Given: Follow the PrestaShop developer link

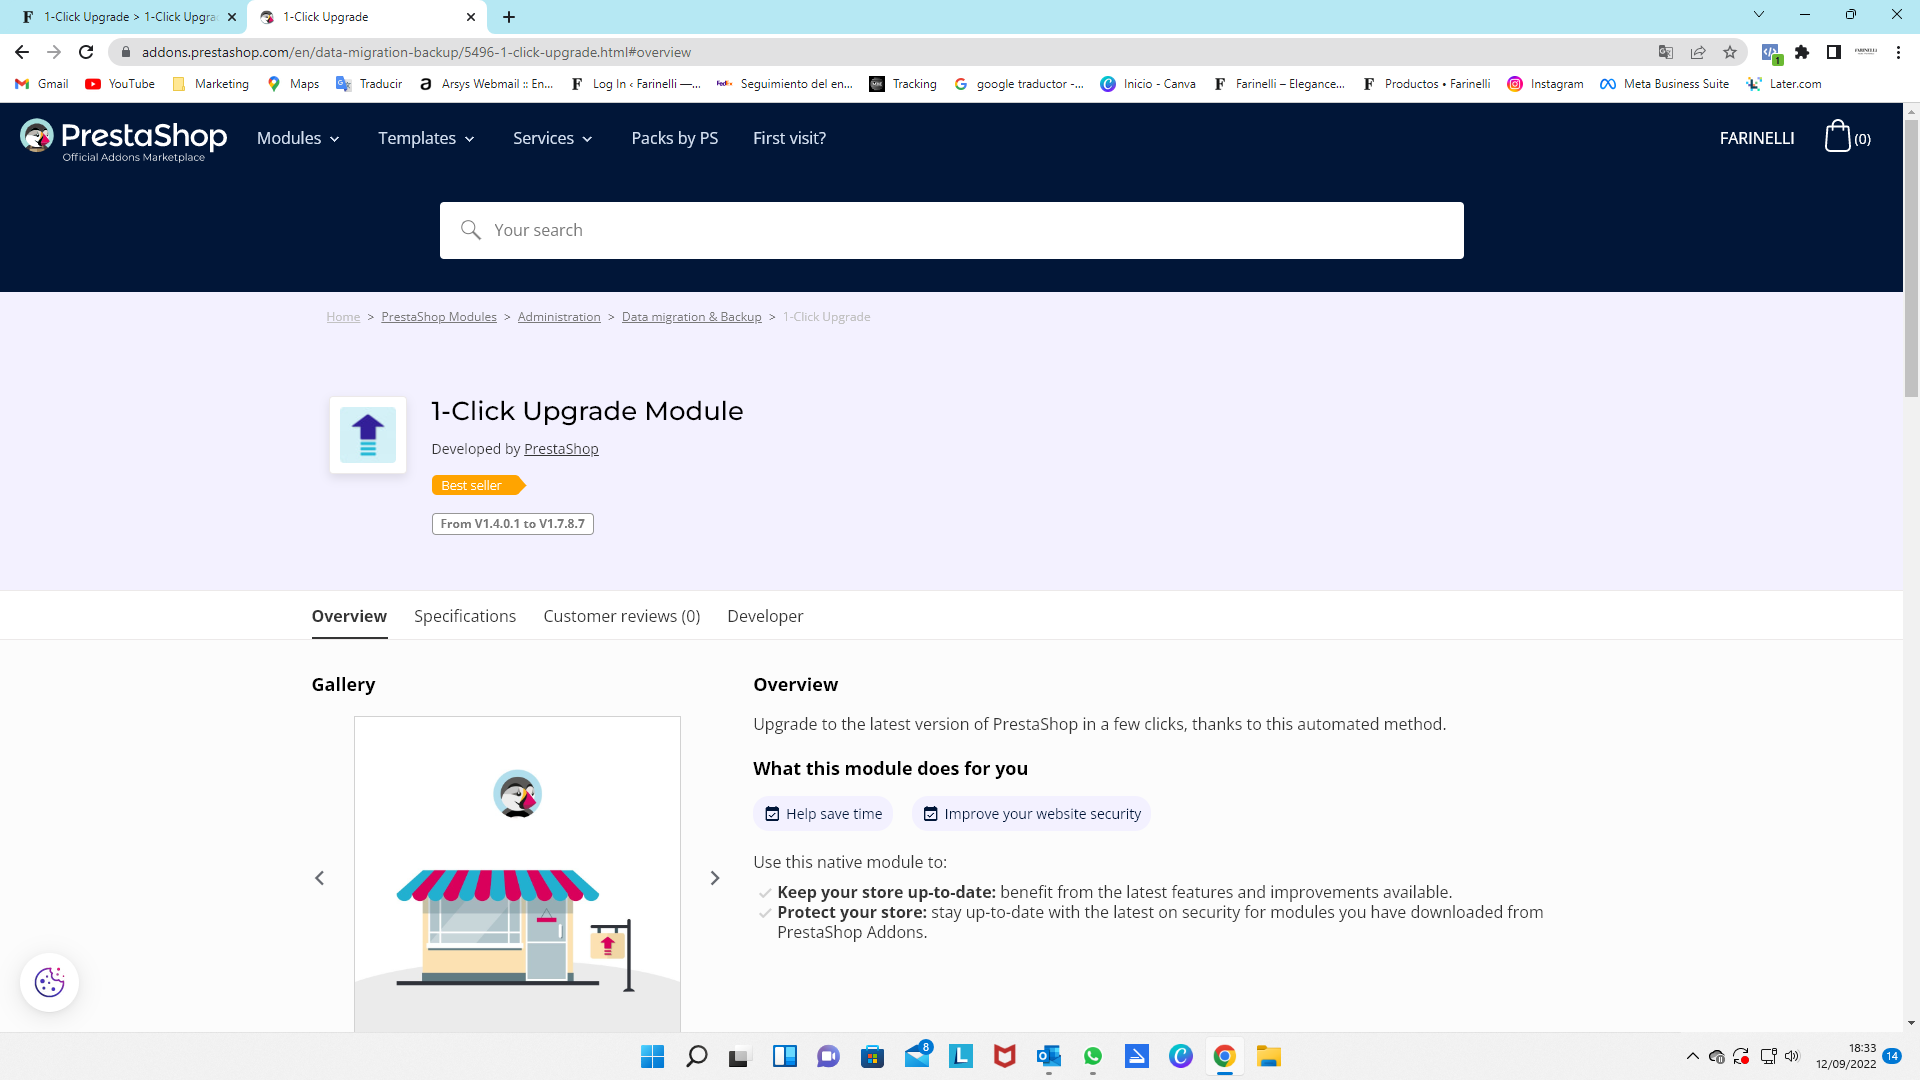Looking at the screenshot, I should [561, 449].
